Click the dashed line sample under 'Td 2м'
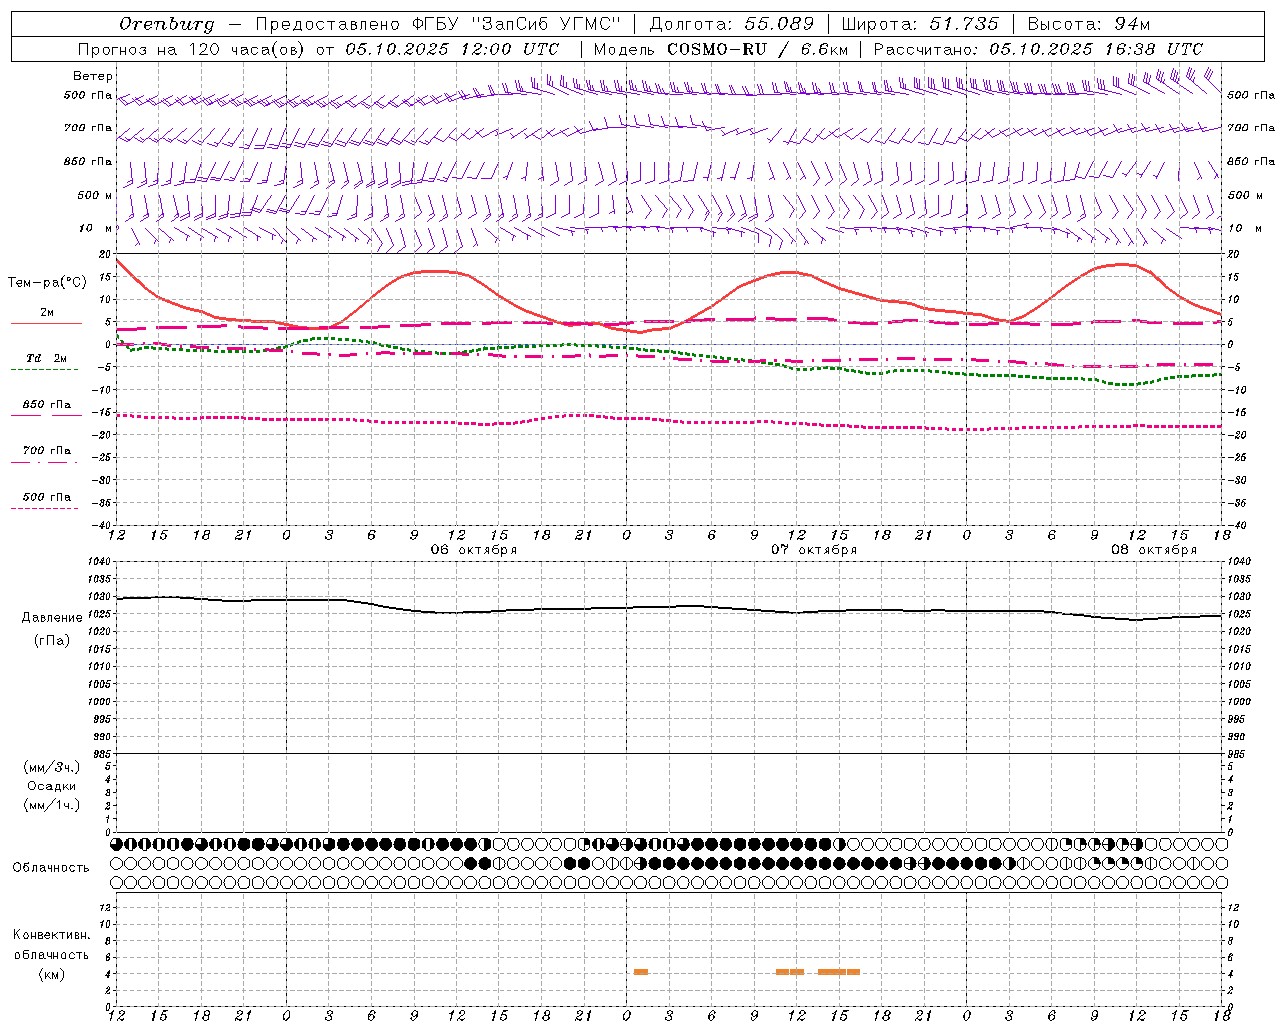Screen dimensions: 1280x1024 (44, 370)
